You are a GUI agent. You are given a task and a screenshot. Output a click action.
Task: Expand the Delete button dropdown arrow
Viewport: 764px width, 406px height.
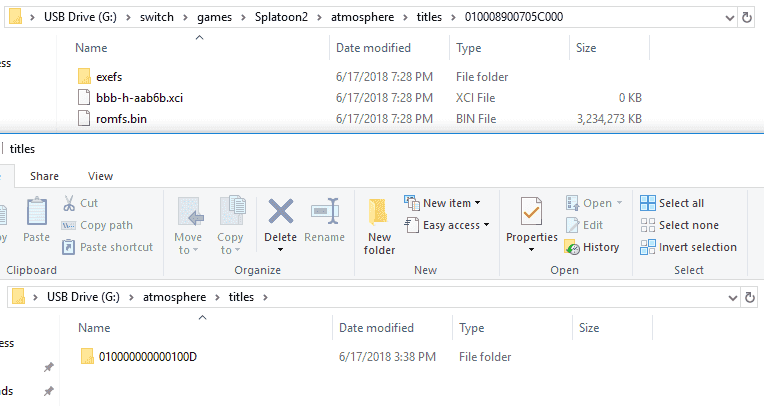[x=281, y=250]
